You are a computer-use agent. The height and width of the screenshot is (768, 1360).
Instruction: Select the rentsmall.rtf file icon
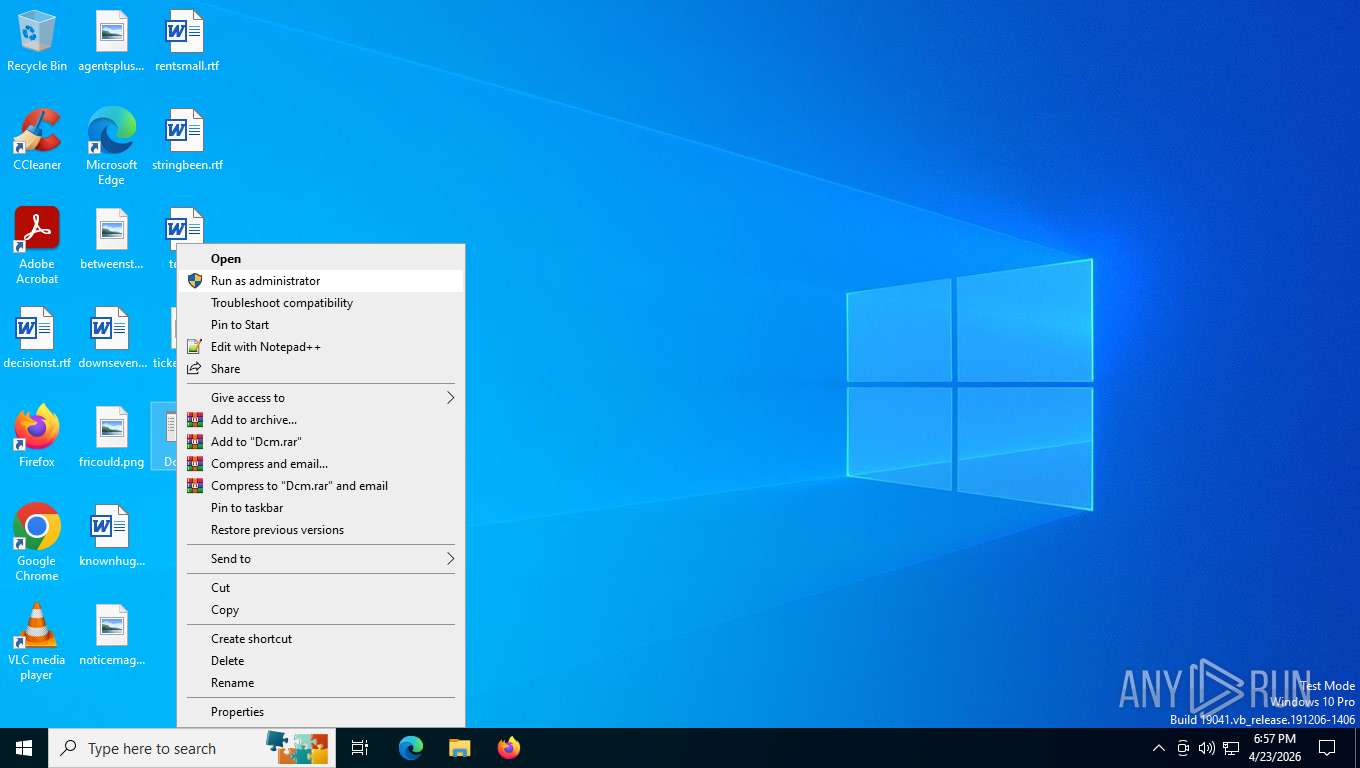pyautogui.click(x=186, y=41)
